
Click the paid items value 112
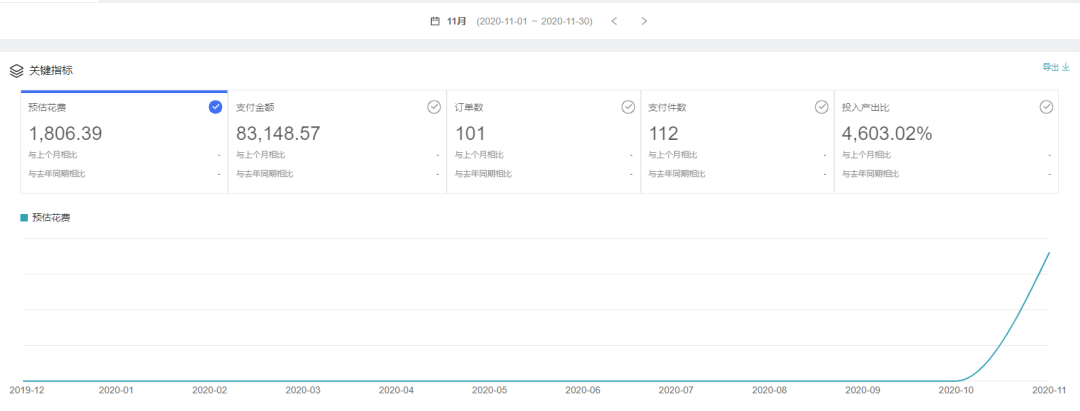pos(664,134)
